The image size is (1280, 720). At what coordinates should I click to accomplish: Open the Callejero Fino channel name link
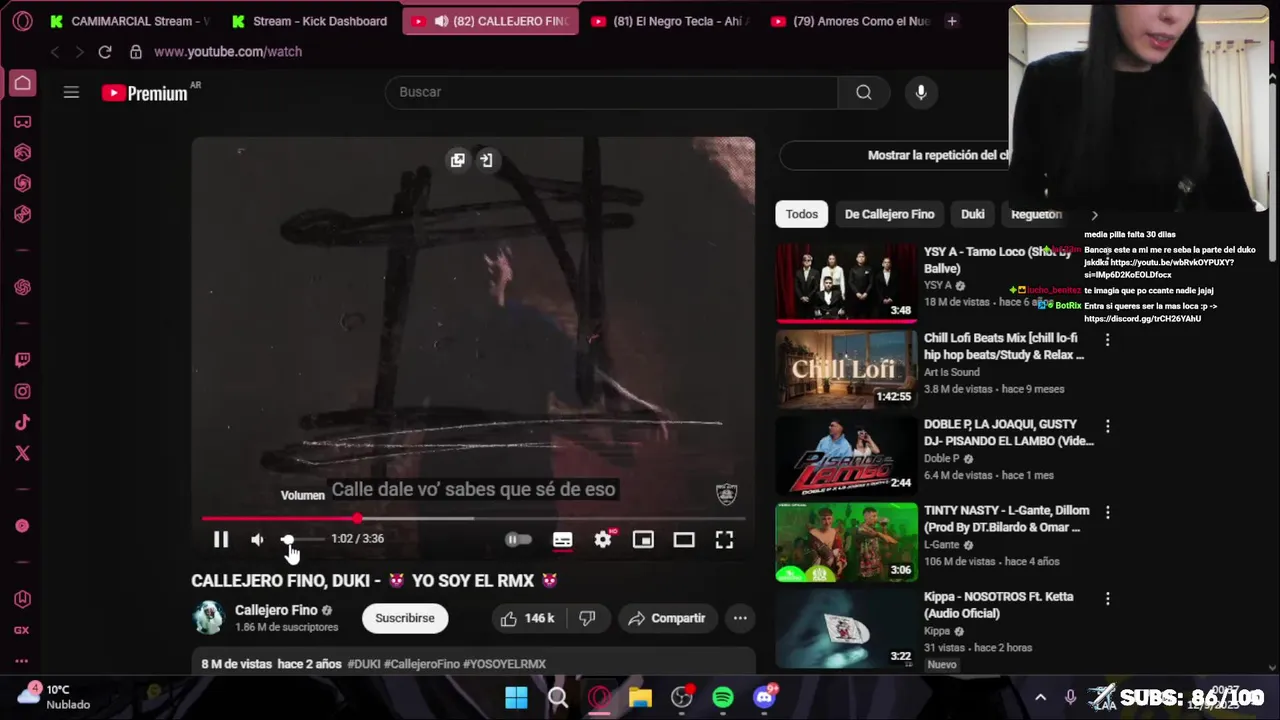click(x=276, y=610)
